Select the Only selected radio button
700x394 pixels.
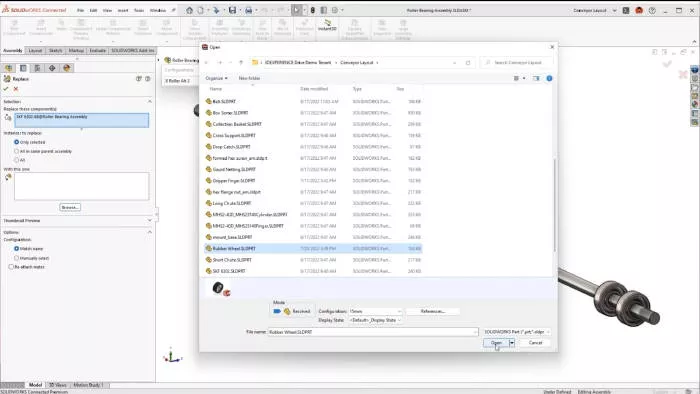click(x=17, y=142)
